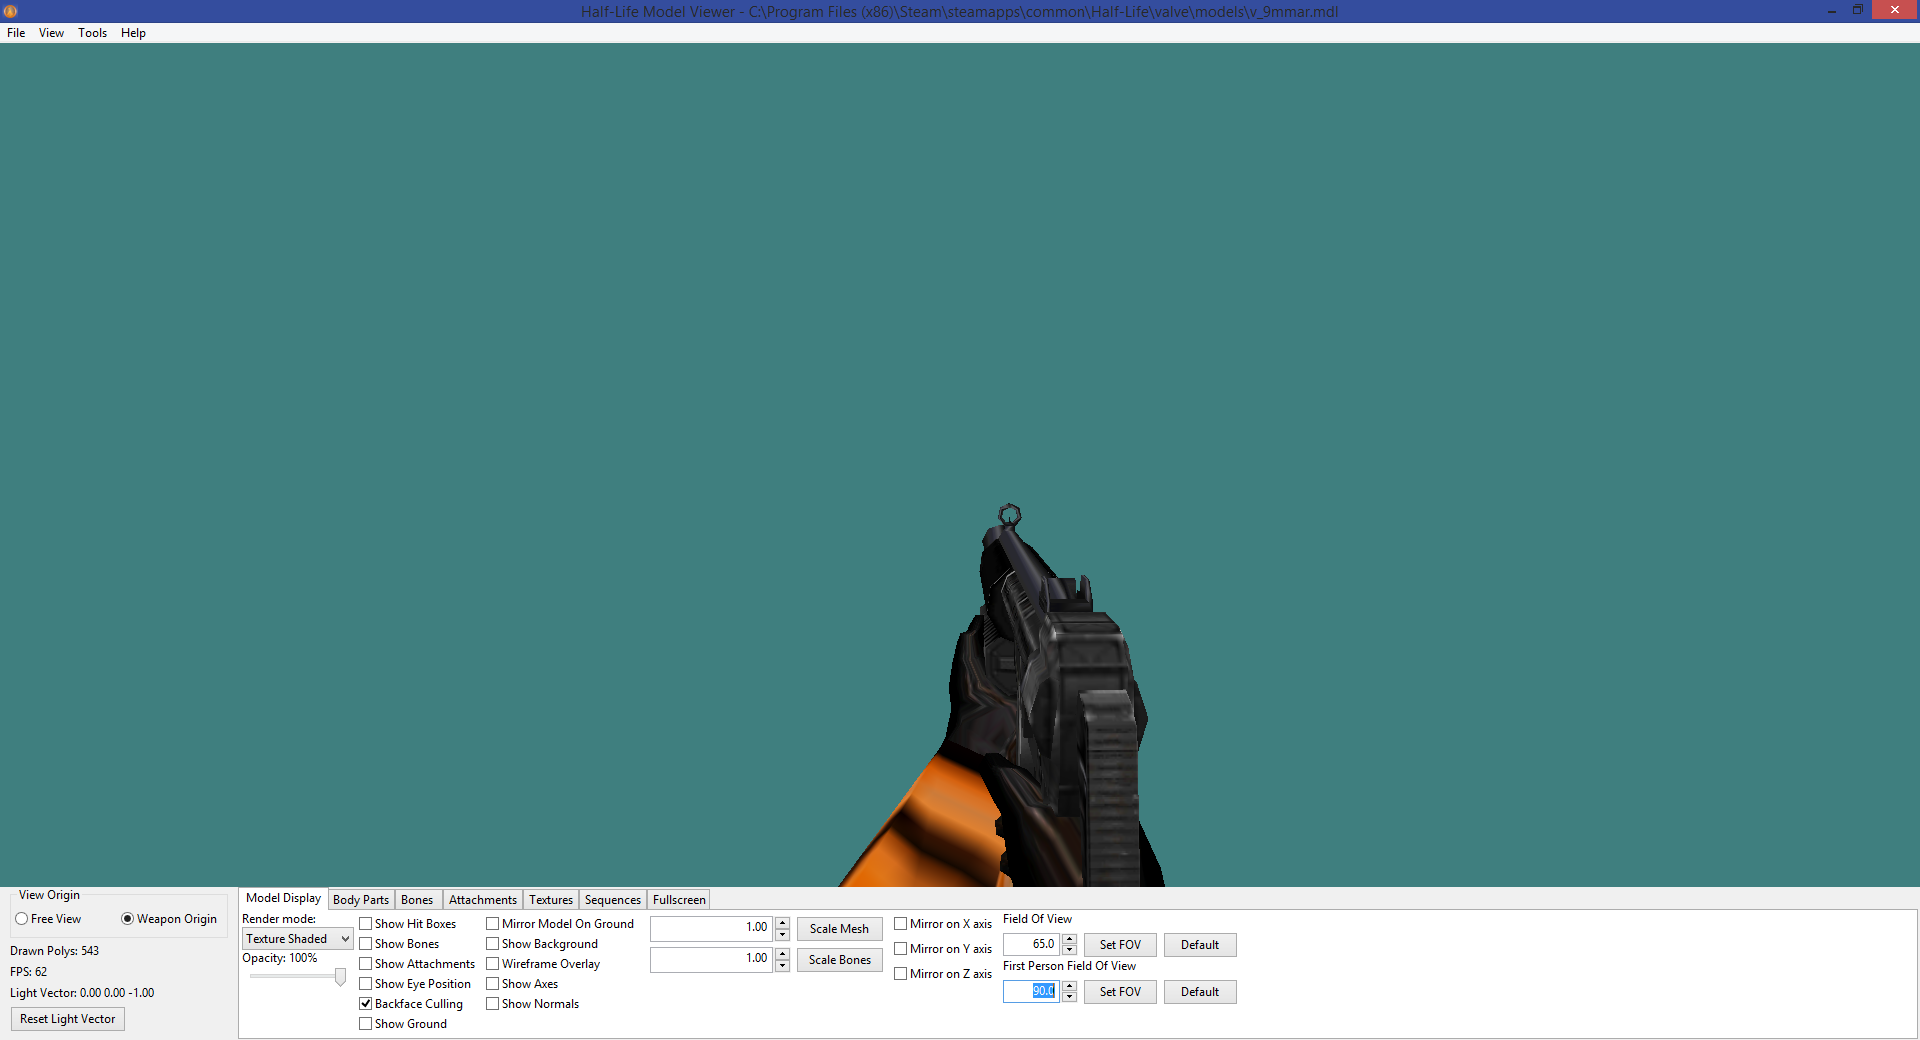
Task: Increase the Scale Bones value with up arrow
Action: 782,954
